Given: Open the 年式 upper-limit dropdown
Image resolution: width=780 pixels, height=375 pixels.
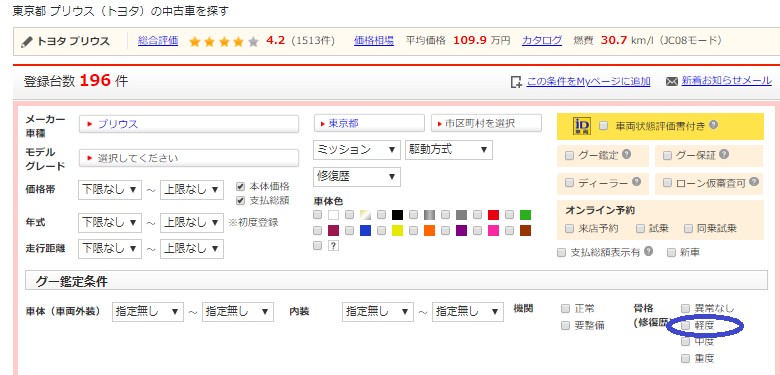Looking at the screenshot, I should tap(192, 223).
